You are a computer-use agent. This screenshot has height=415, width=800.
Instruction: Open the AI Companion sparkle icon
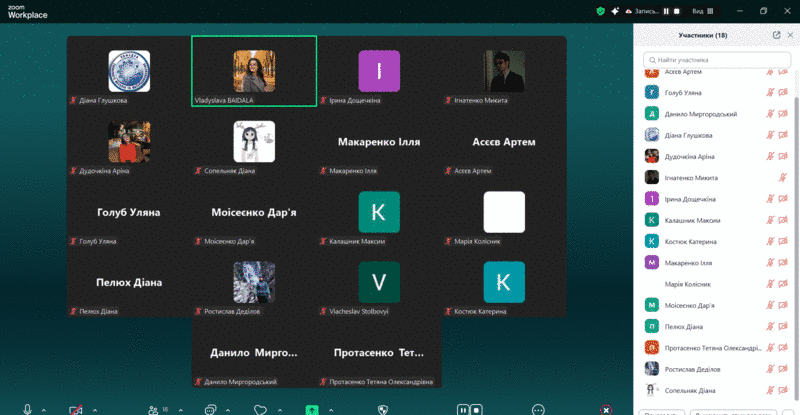pos(613,11)
